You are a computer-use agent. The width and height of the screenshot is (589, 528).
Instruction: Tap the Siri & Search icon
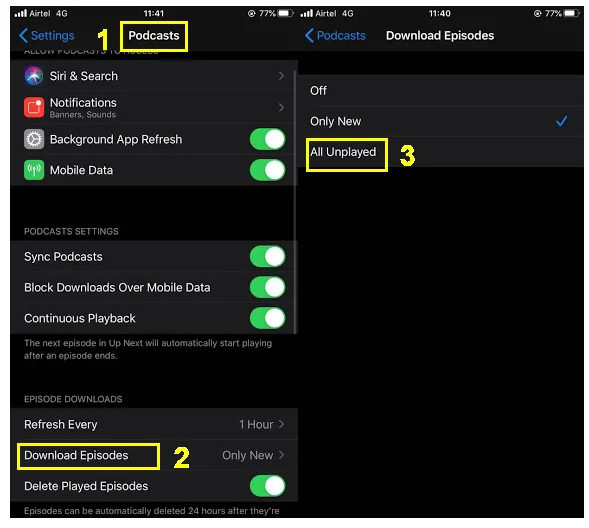point(34,75)
